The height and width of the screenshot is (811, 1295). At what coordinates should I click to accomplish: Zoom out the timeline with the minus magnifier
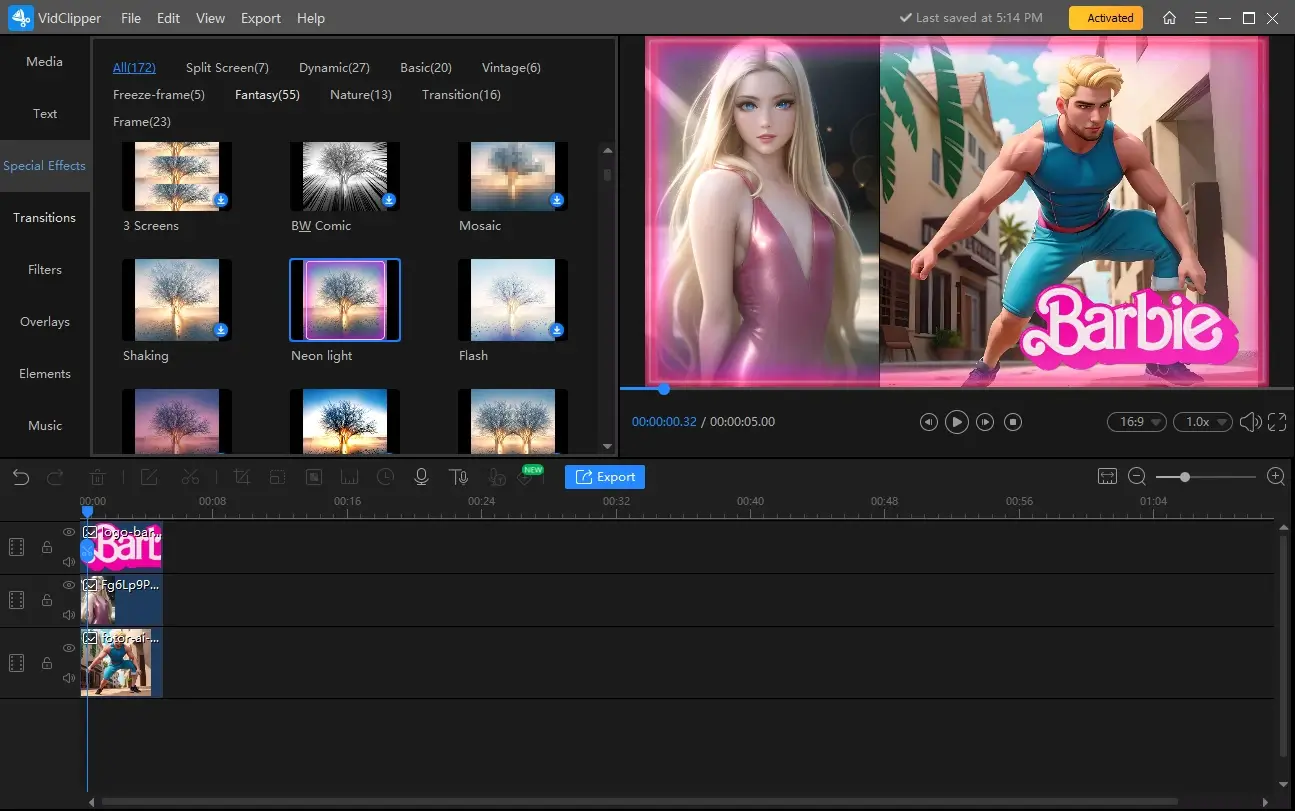pos(1137,477)
